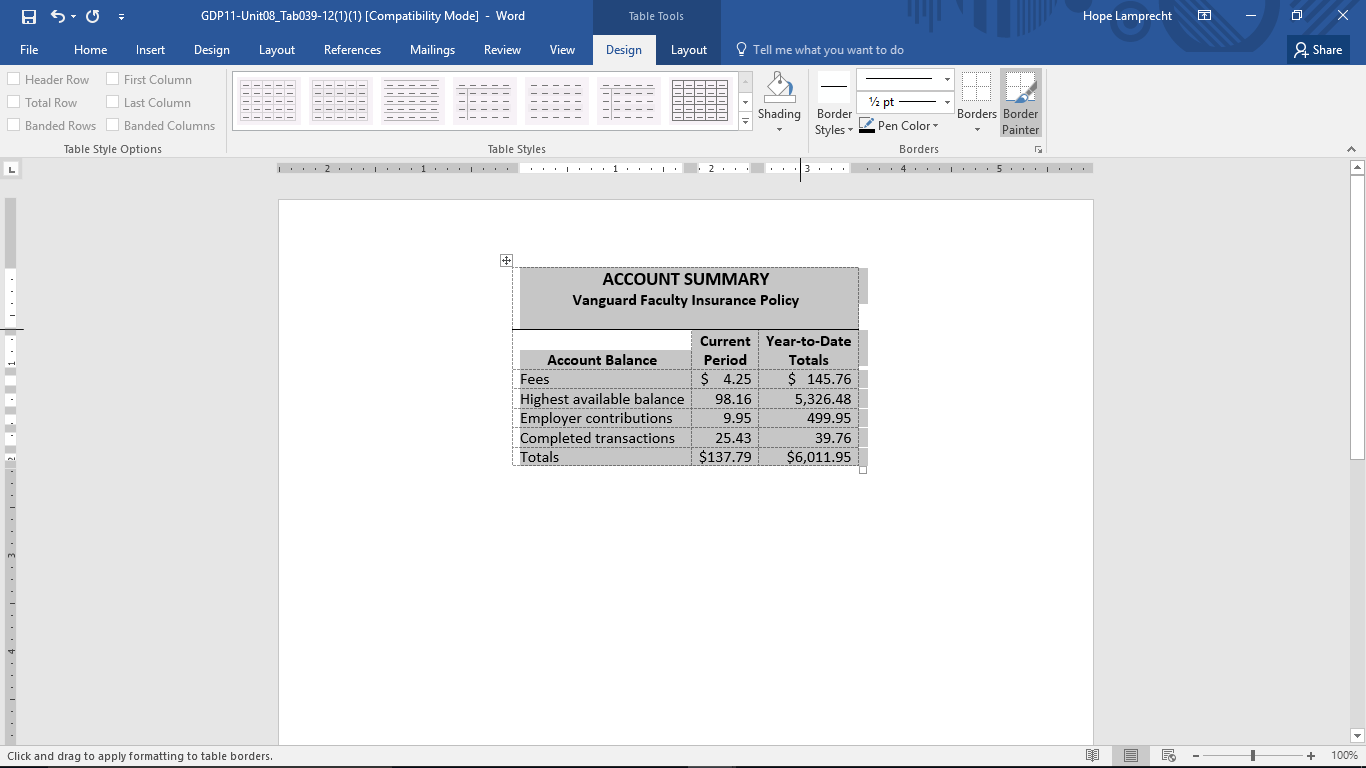Click the table move handle above ACCOUNT SUMMARY
Image resolution: width=1366 pixels, height=768 pixels.
pos(506,259)
